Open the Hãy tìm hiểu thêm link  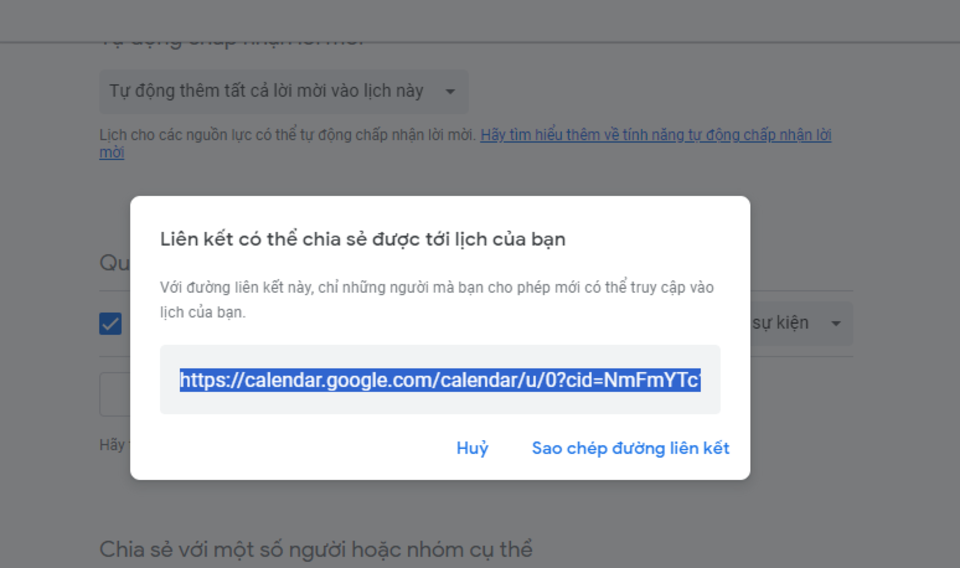tap(655, 135)
